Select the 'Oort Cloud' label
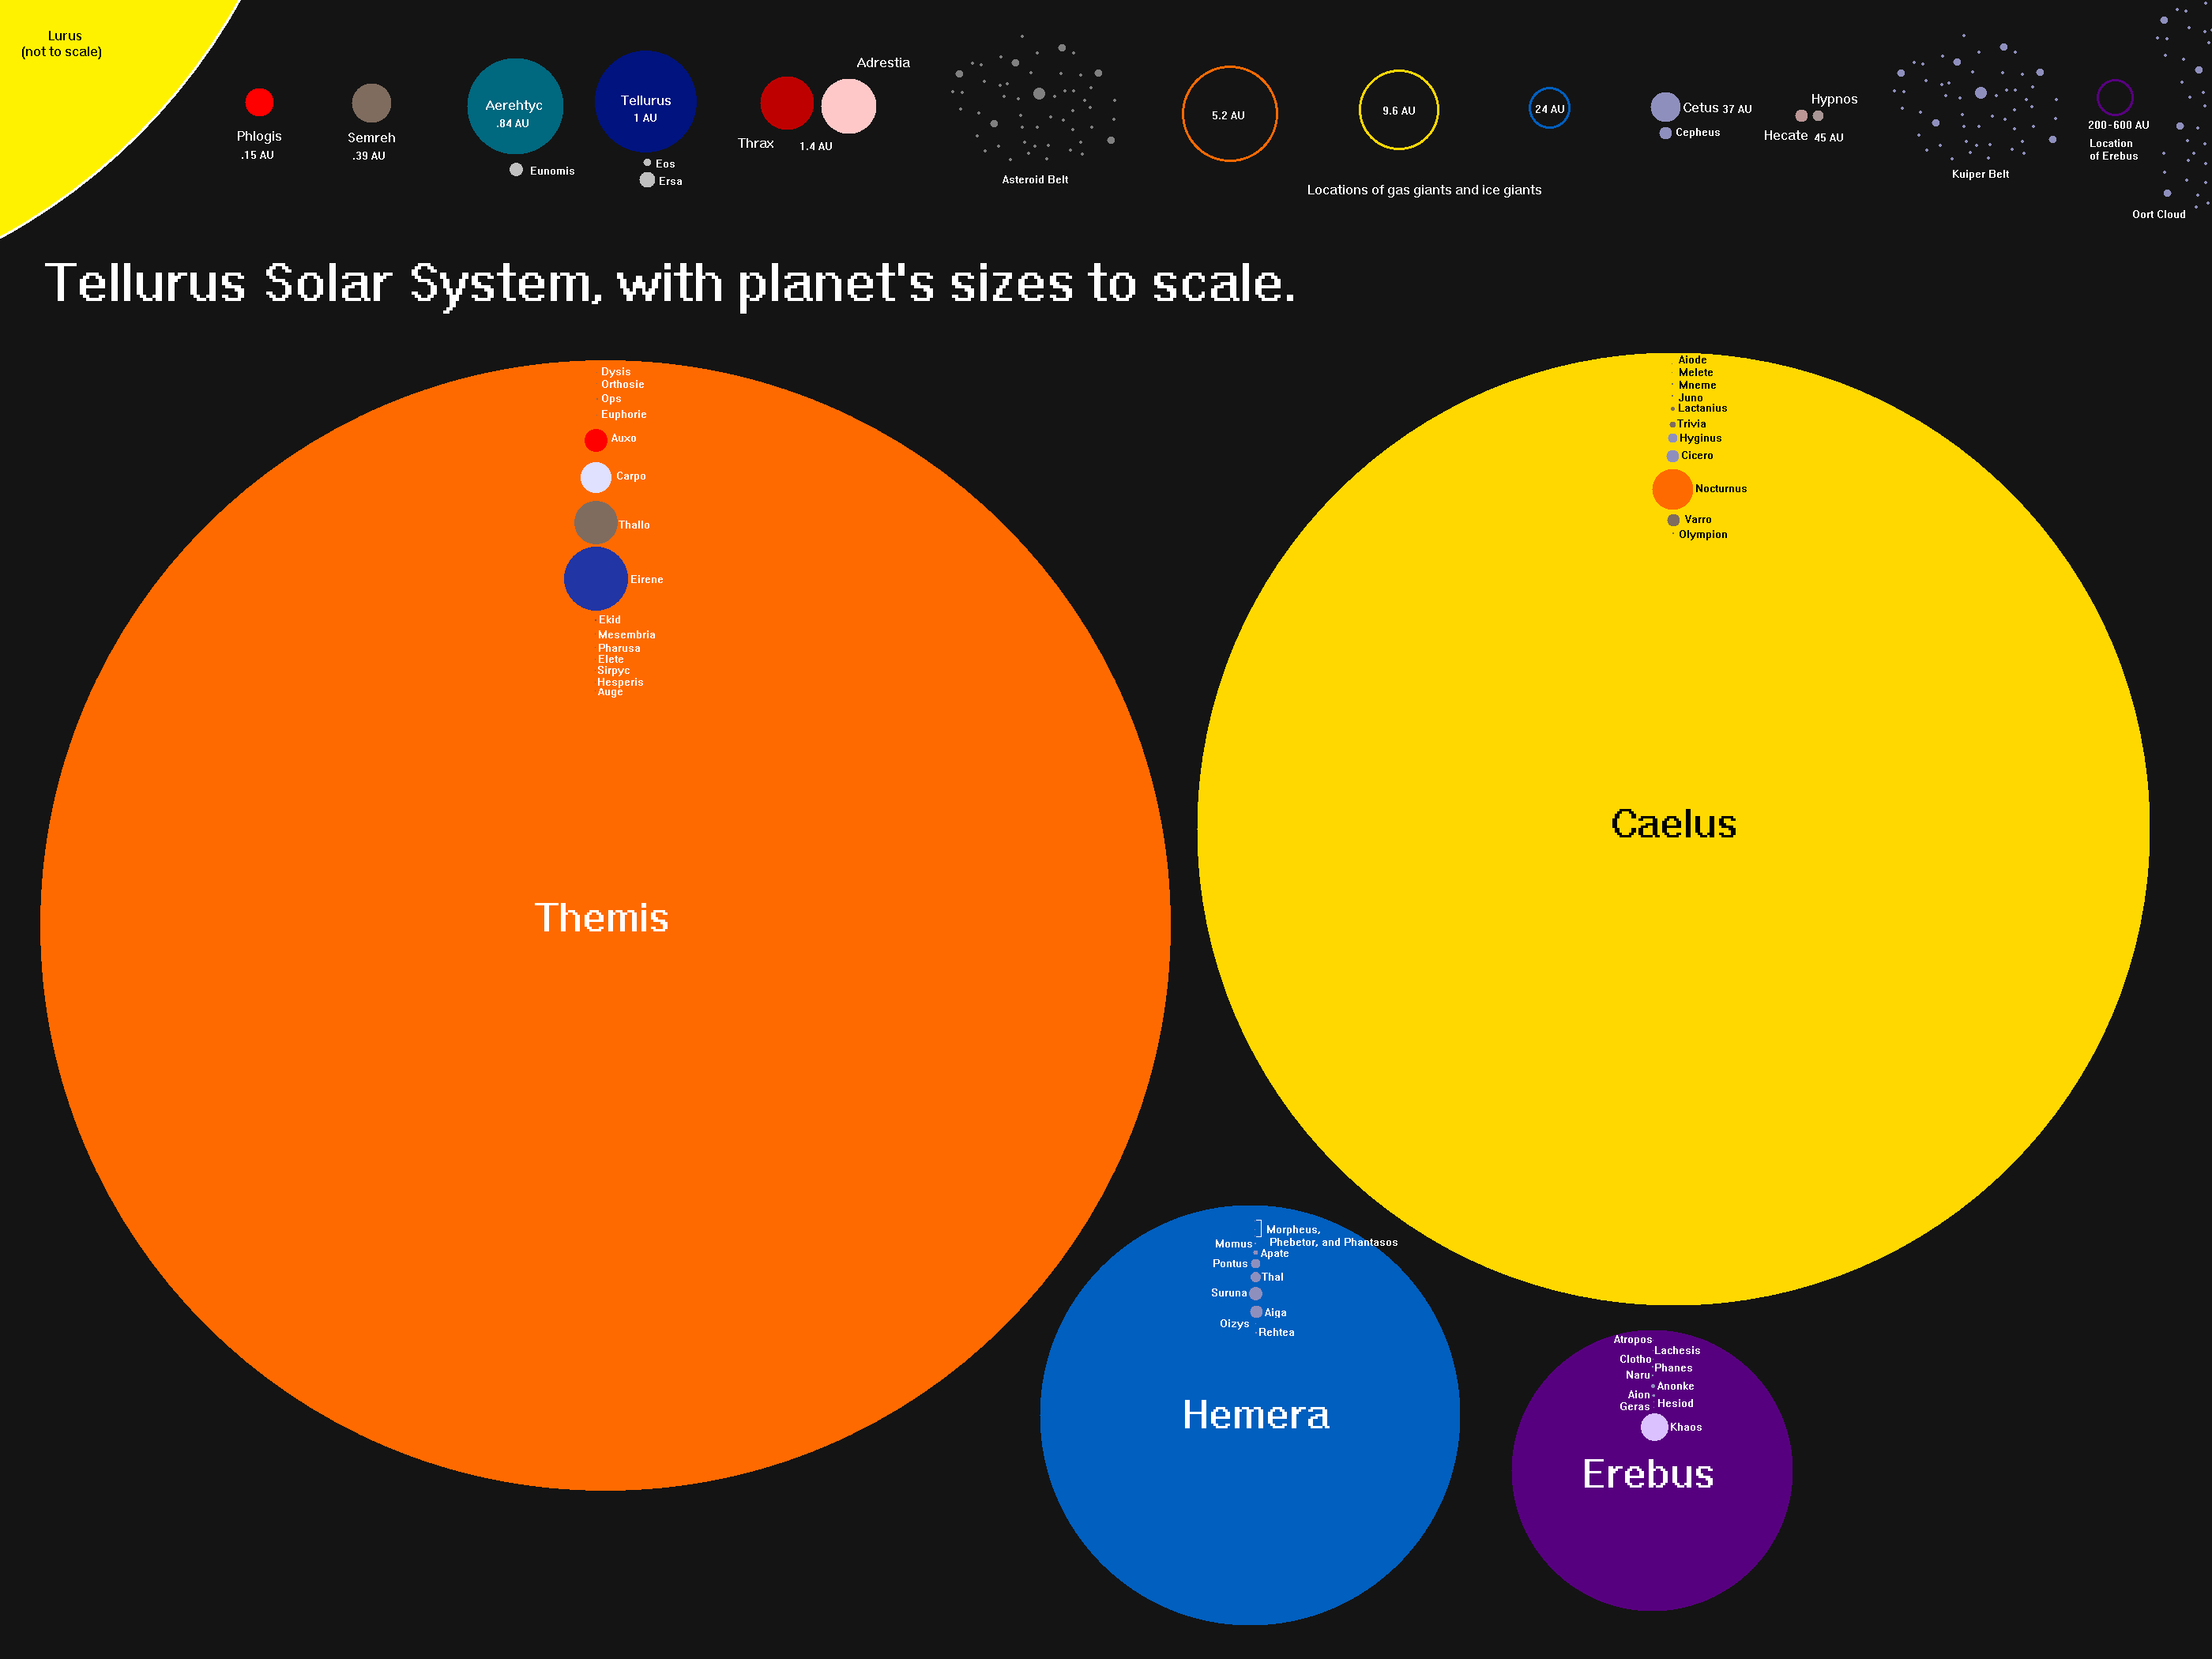The height and width of the screenshot is (1659, 2212). (2159, 214)
